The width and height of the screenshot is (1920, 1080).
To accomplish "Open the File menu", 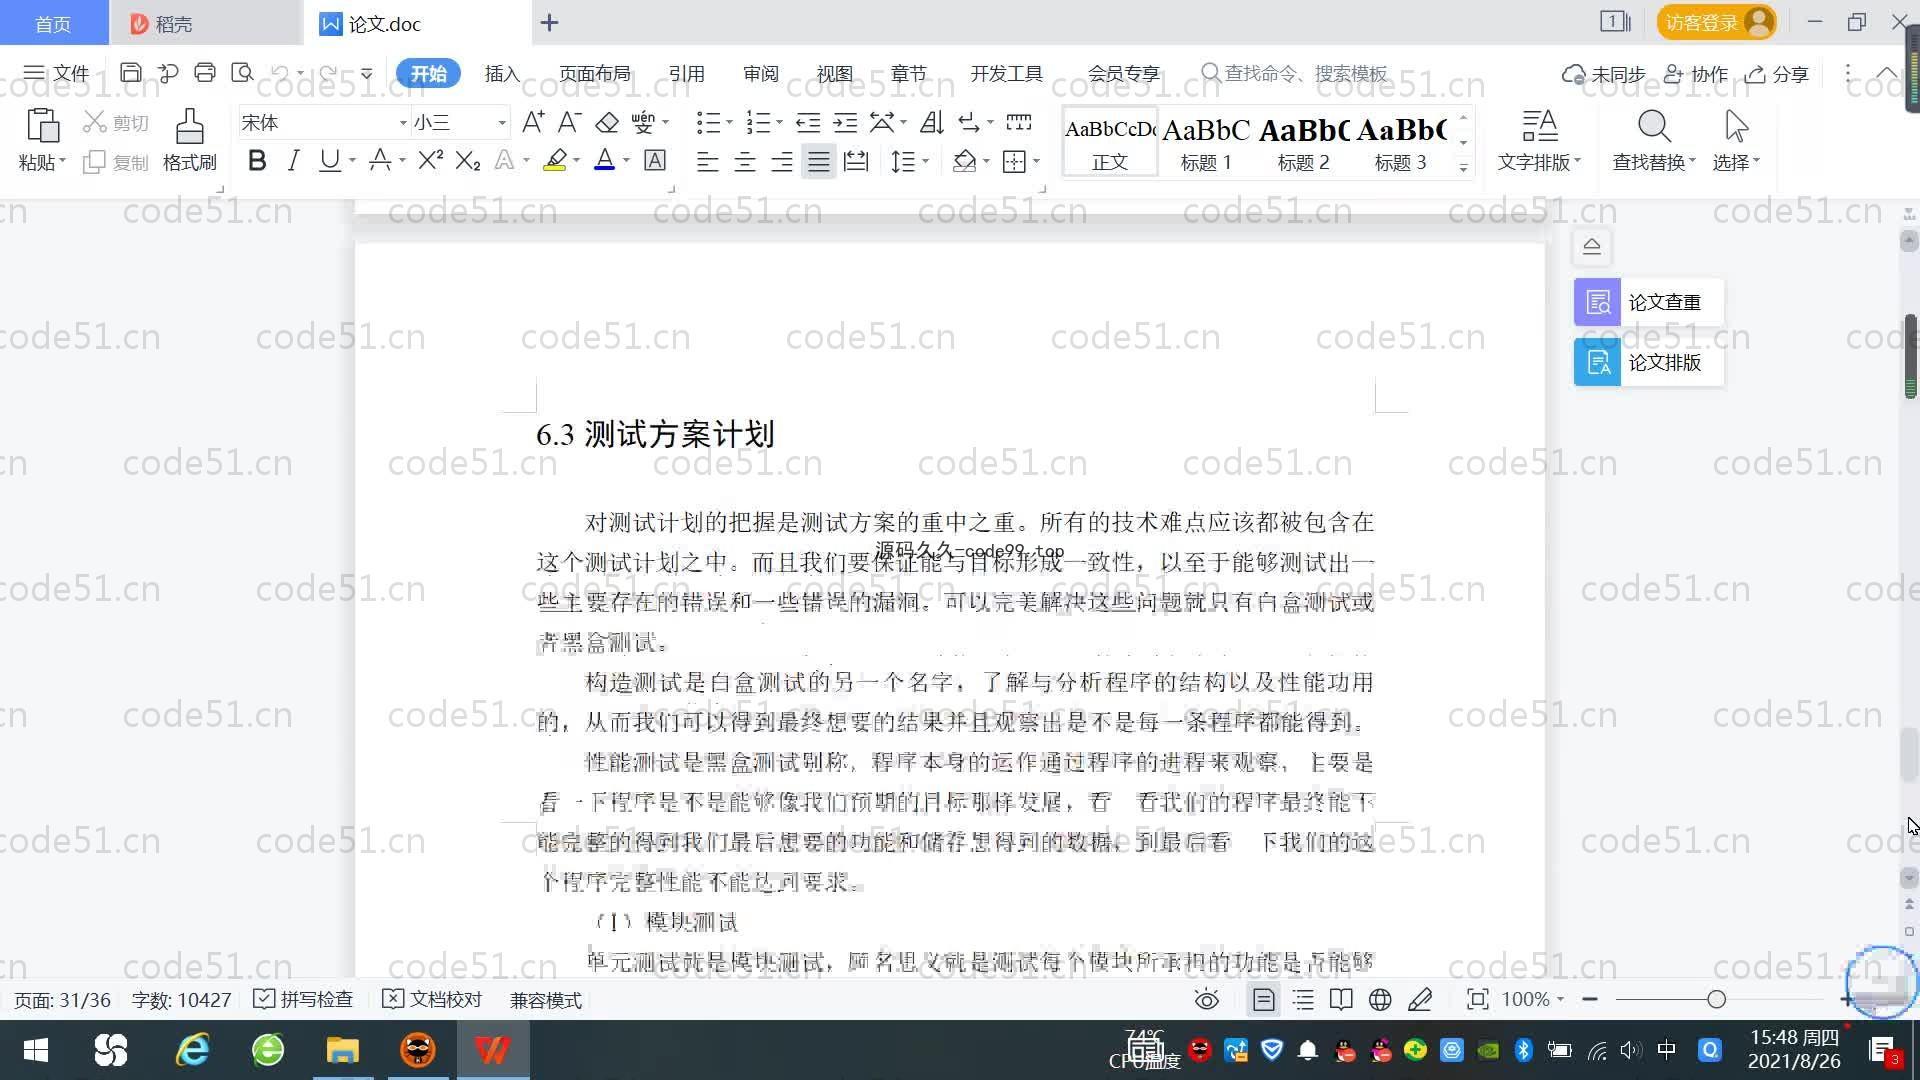I will [x=57, y=73].
